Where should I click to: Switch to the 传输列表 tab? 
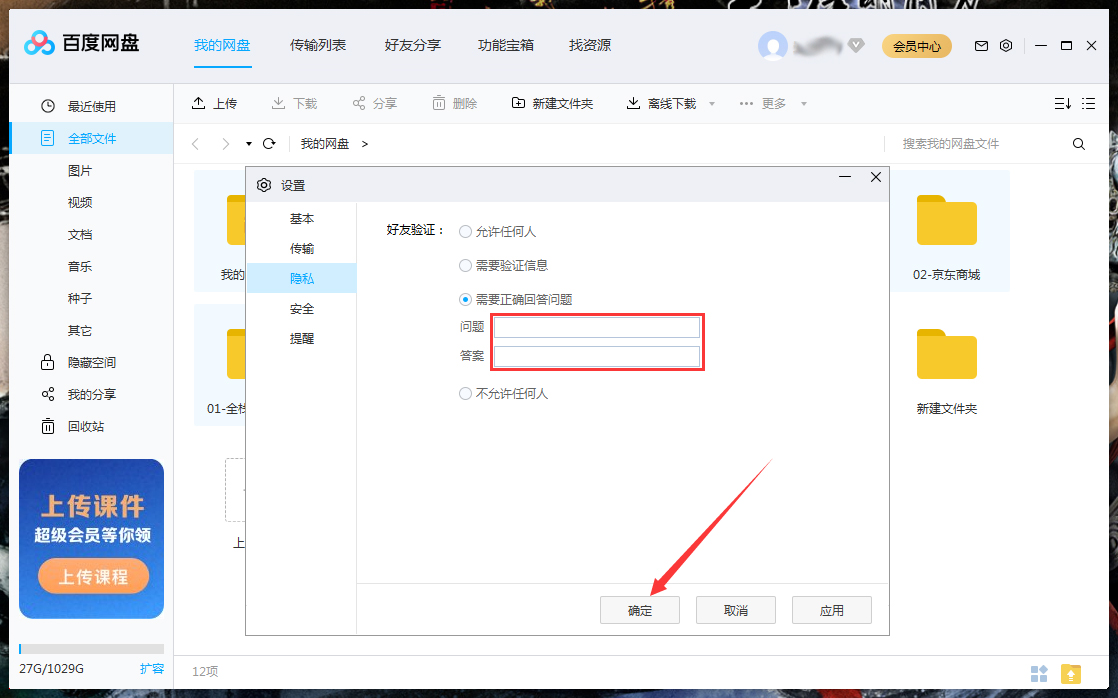coord(318,45)
